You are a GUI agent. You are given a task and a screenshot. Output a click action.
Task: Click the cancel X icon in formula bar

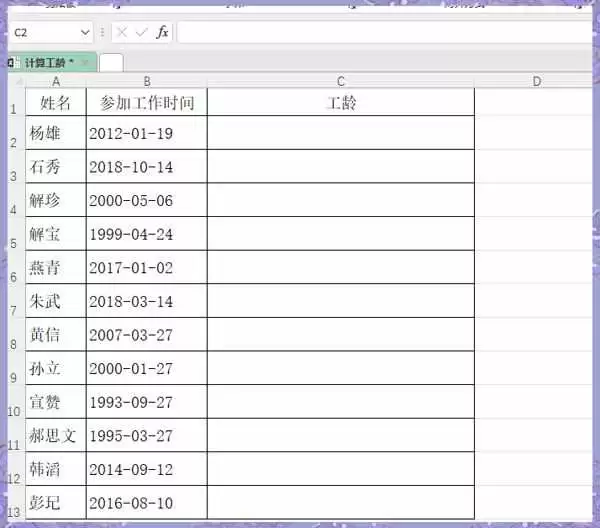pos(122,33)
